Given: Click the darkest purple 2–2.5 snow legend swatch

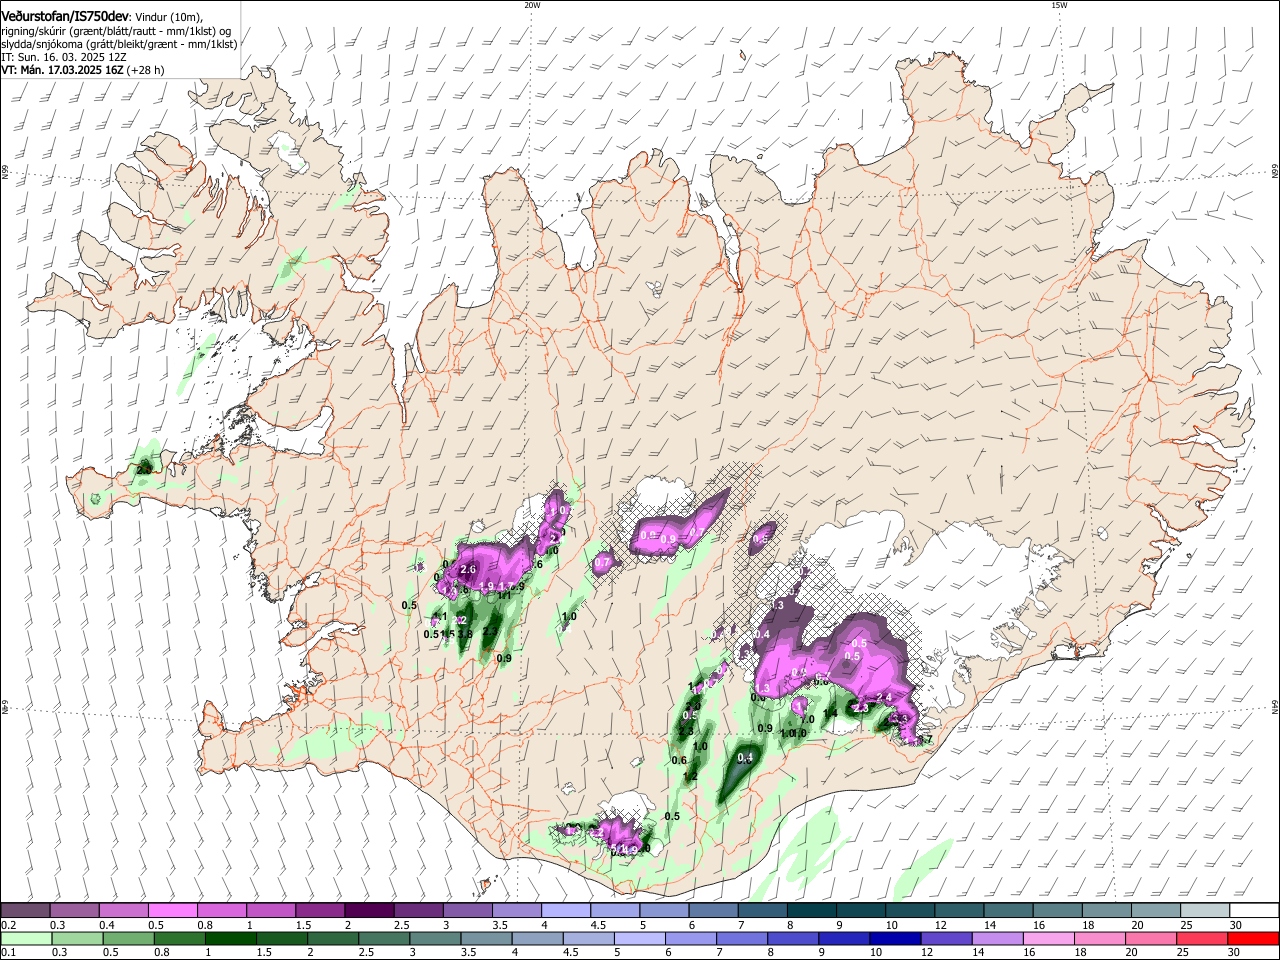Looking at the screenshot, I should [x=370, y=910].
